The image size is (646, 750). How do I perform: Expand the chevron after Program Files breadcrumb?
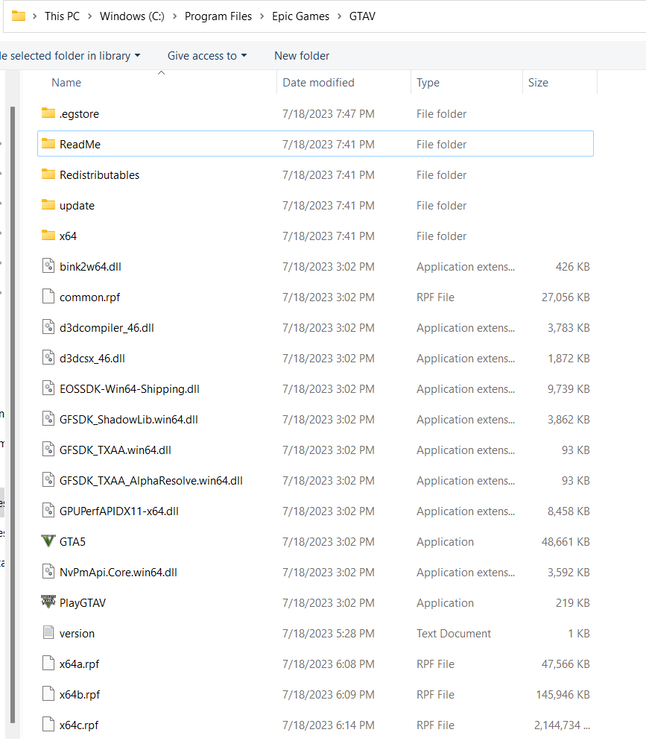coord(262,16)
